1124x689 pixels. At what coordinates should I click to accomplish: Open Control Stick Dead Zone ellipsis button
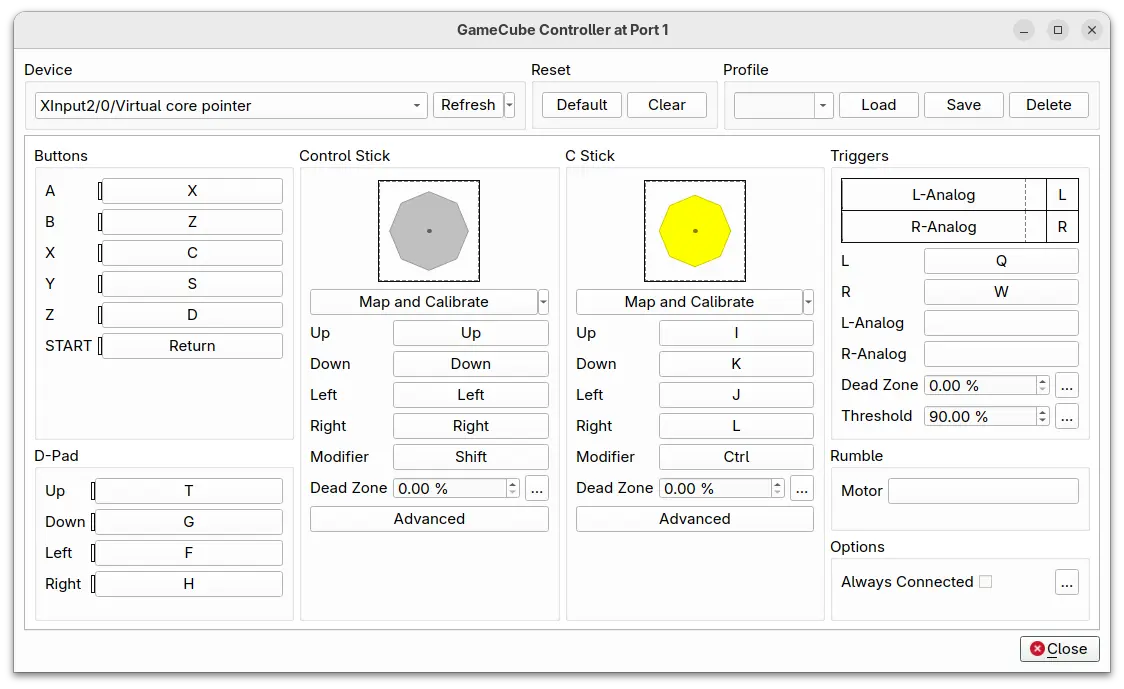537,488
